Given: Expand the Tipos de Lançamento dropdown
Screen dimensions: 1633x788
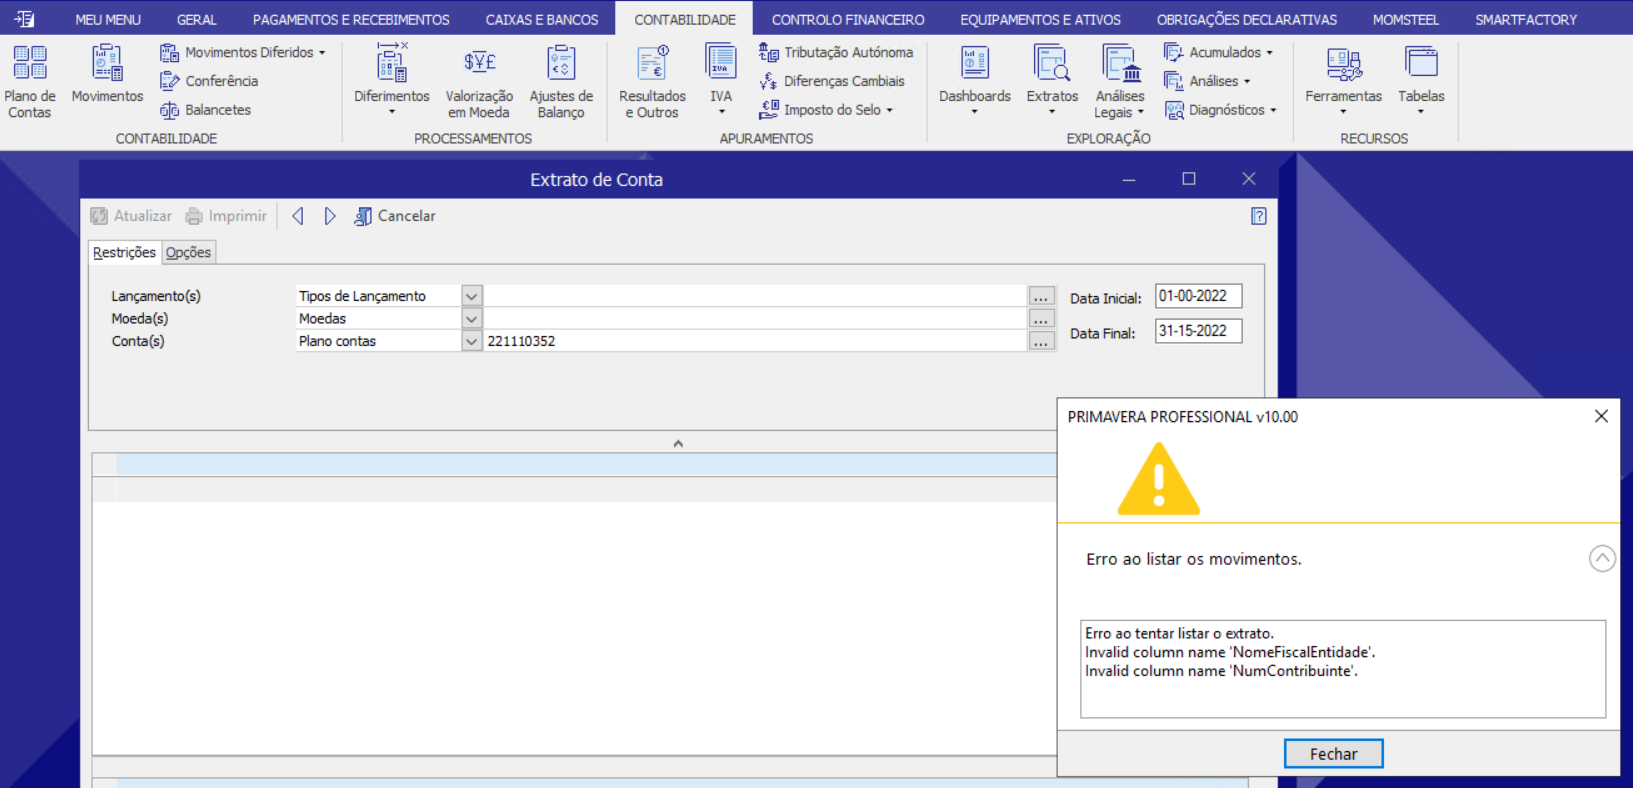Looking at the screenshot, I should click(x=471, y=296).
